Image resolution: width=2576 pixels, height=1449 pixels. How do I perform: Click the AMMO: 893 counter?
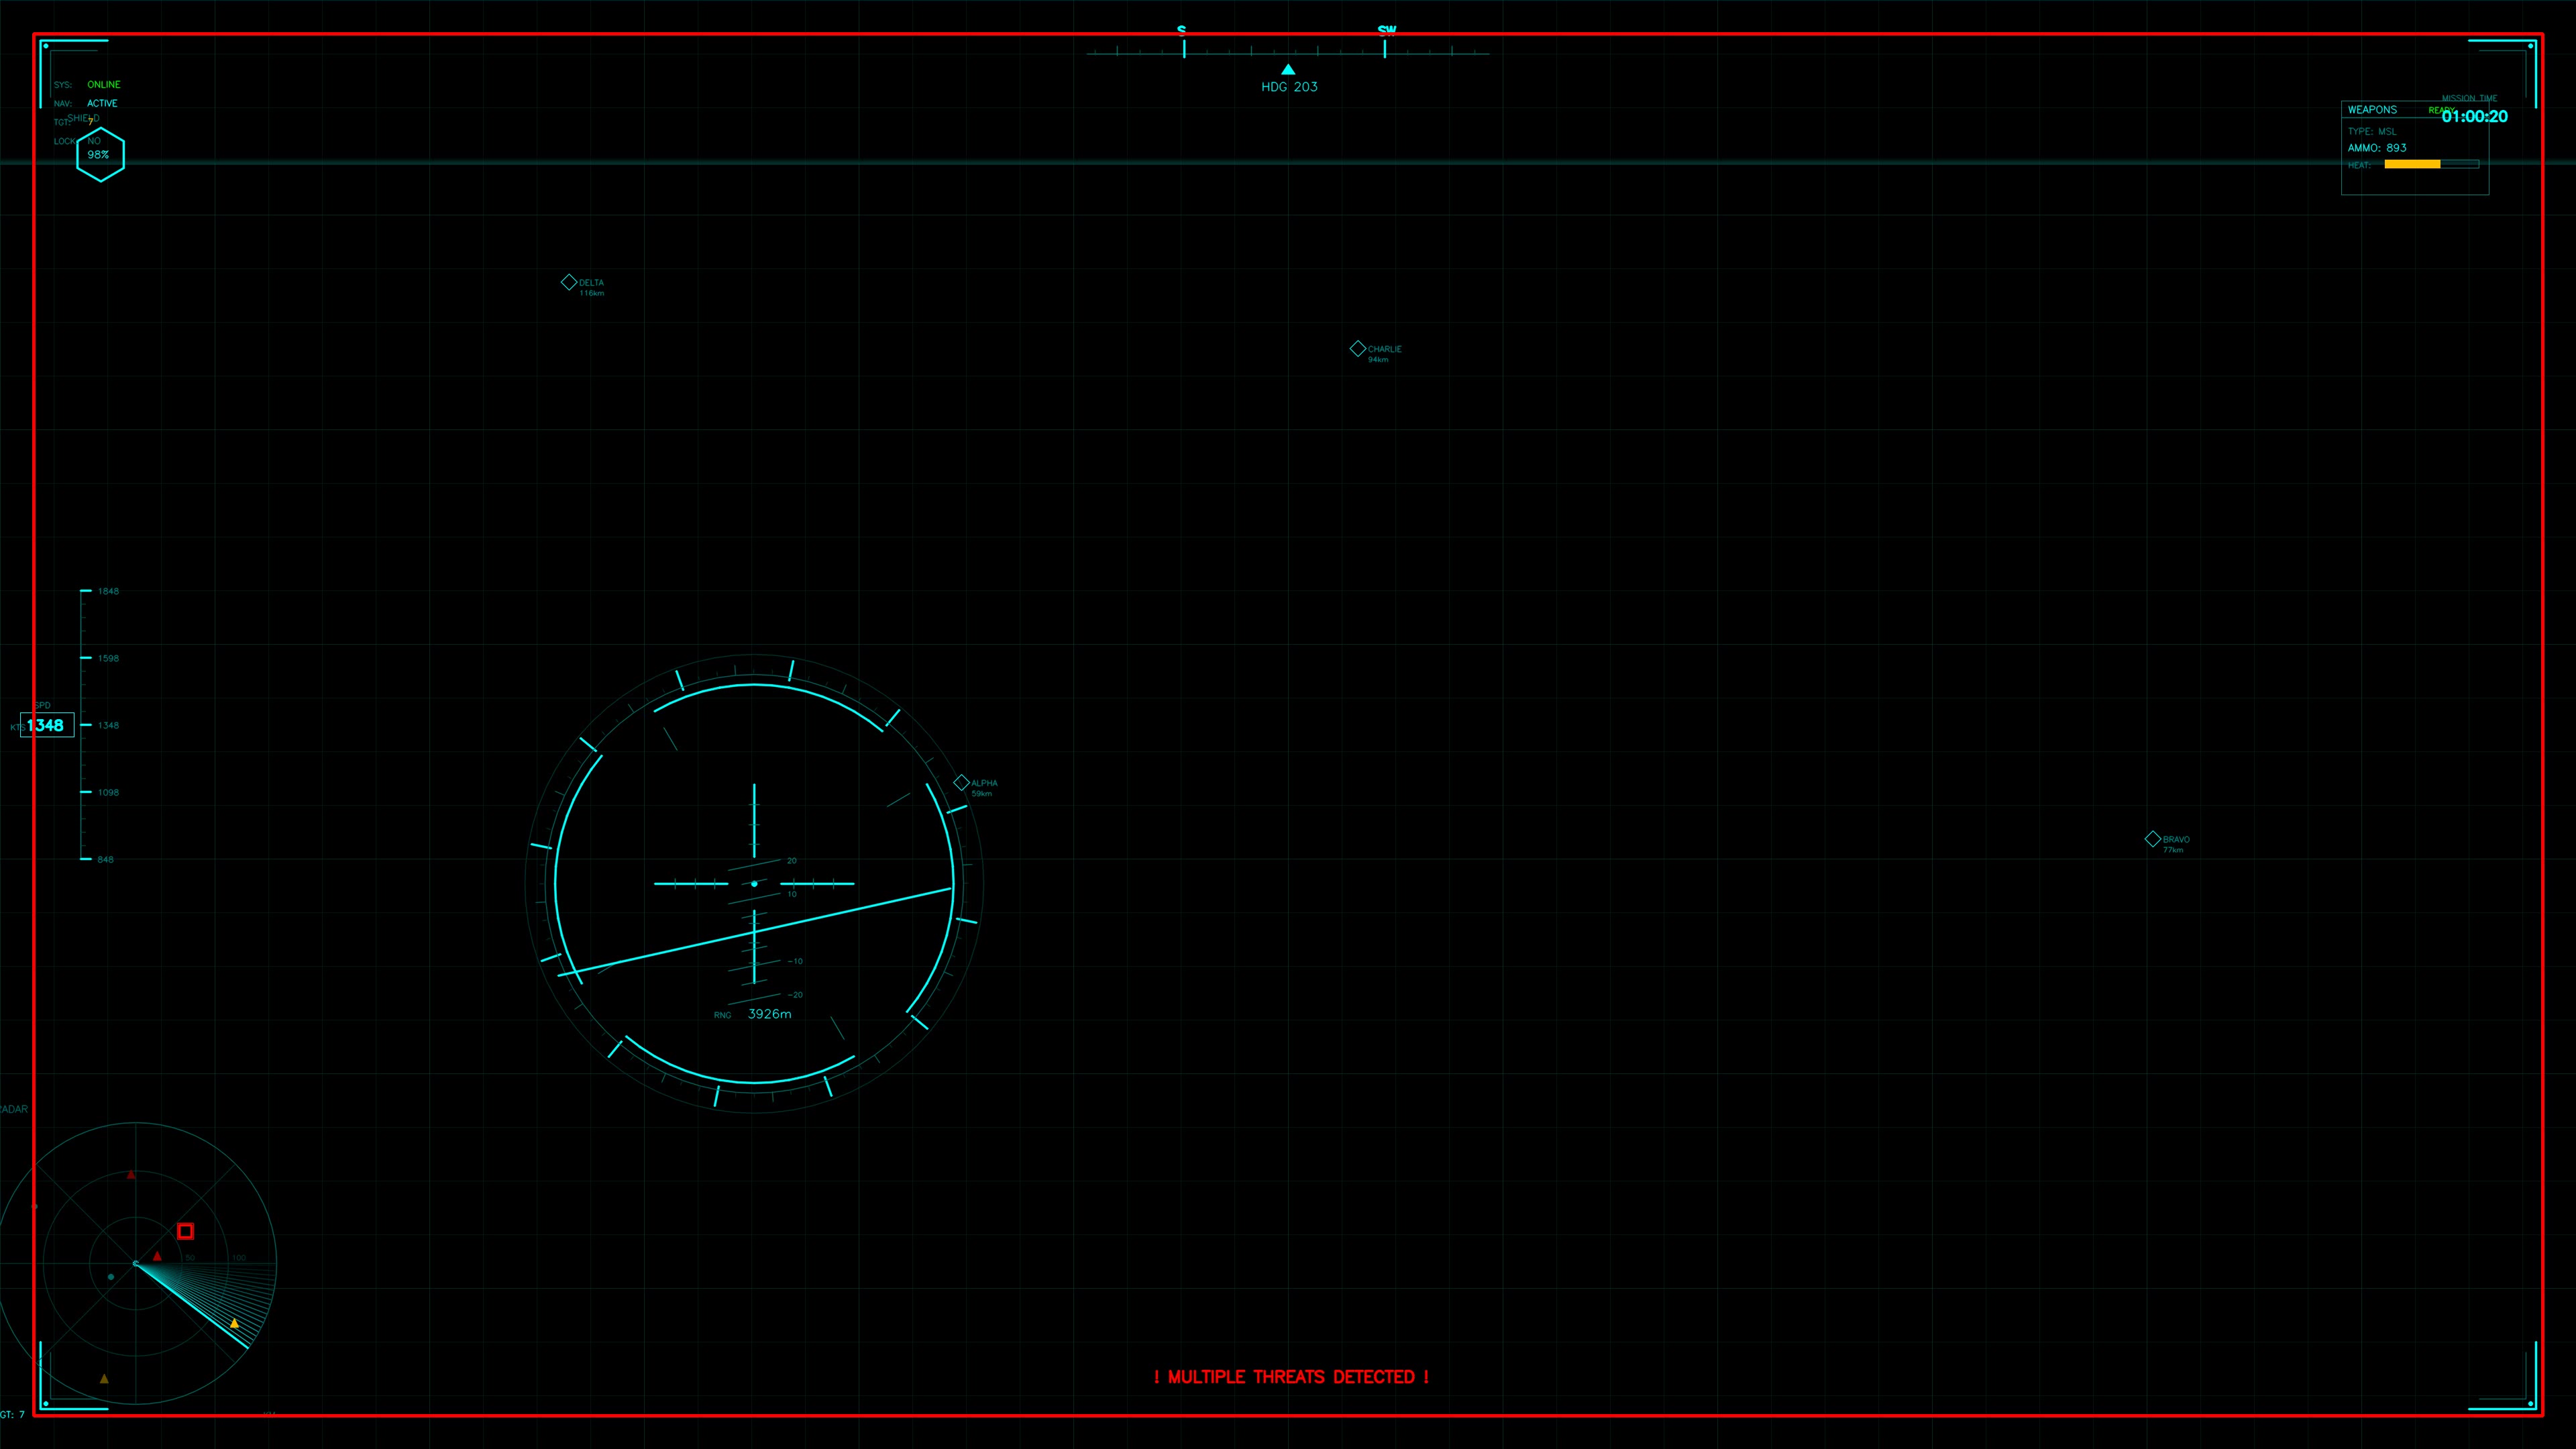pyautogui.click(x=2377, y=148)
